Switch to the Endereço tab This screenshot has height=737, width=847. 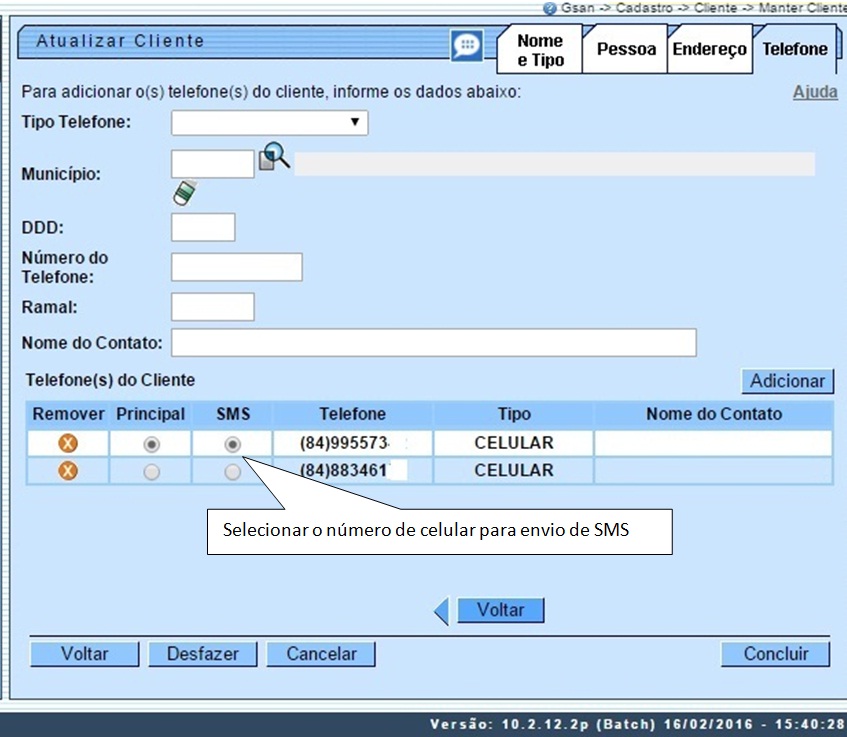click(709, 48)
